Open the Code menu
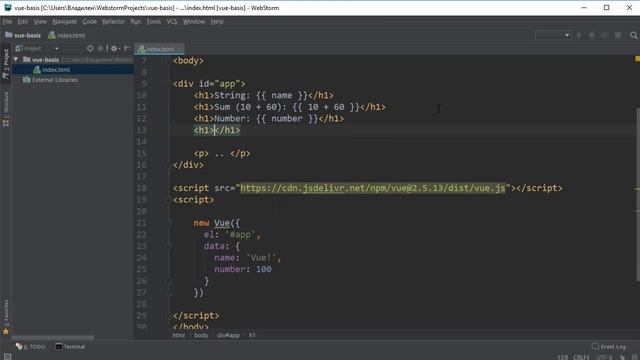The image size is (640, 360). point(89,22)
